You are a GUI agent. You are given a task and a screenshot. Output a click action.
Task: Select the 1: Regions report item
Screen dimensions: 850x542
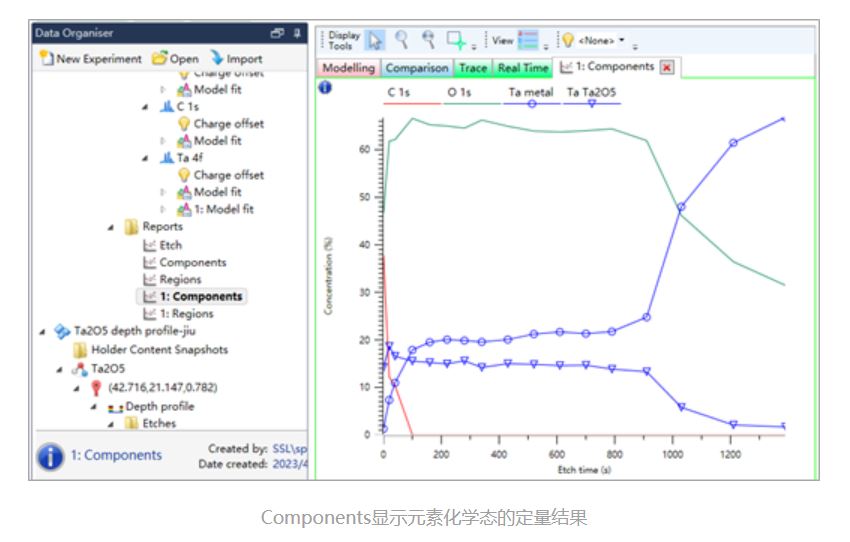pos(185,314)
